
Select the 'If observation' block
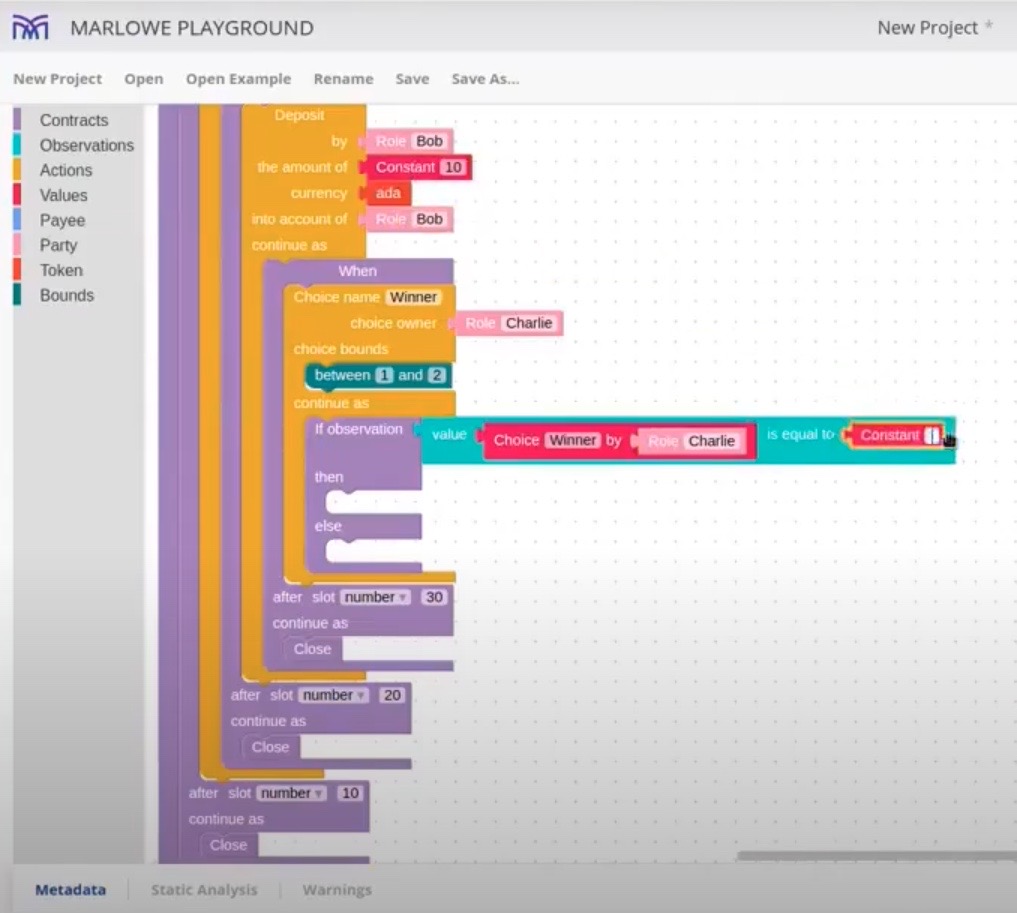[358, 429]
